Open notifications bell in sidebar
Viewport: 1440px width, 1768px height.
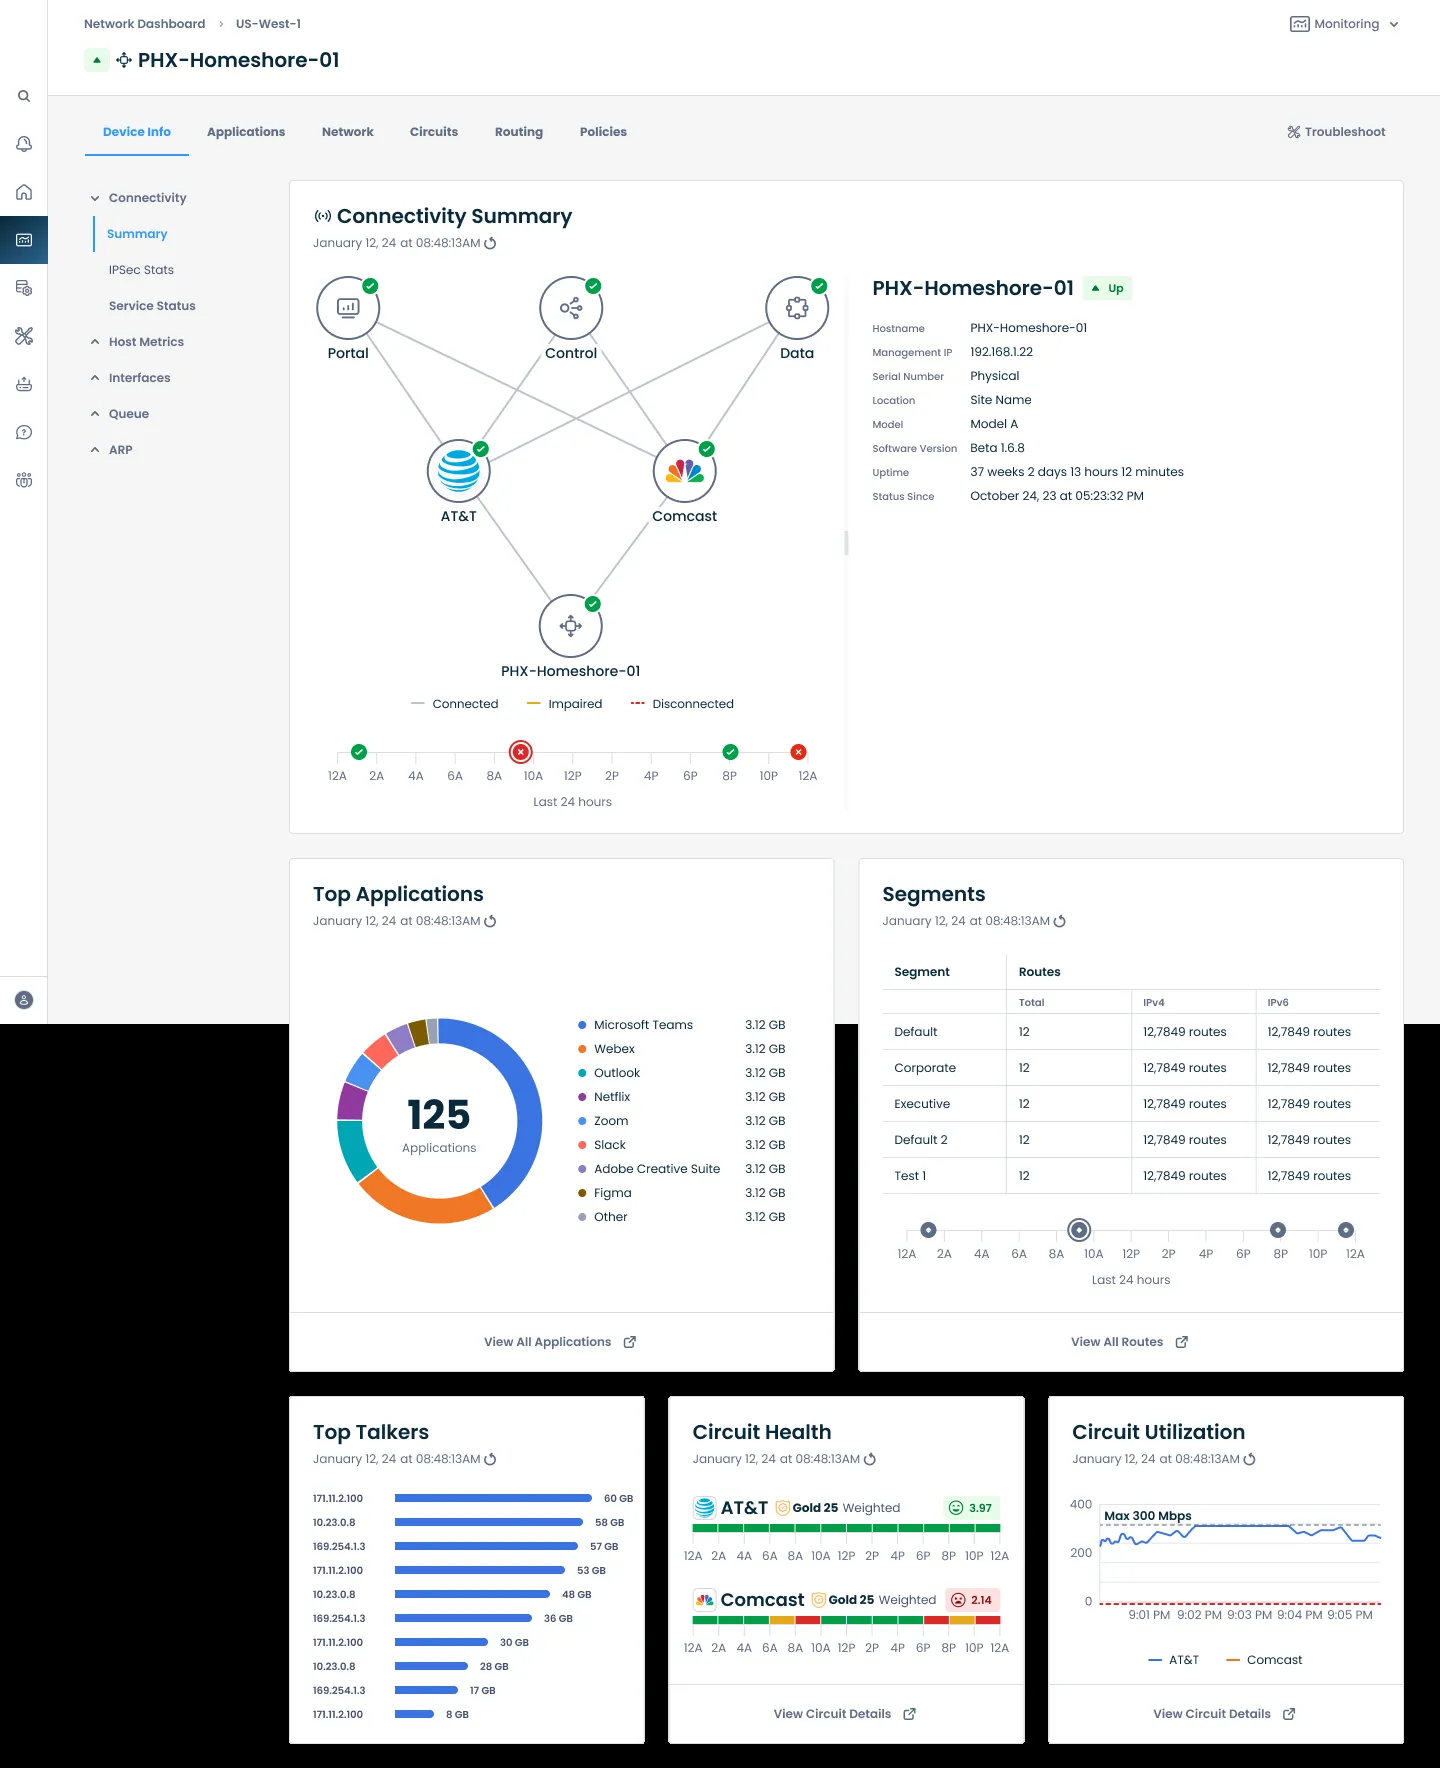tap(24, 144)
